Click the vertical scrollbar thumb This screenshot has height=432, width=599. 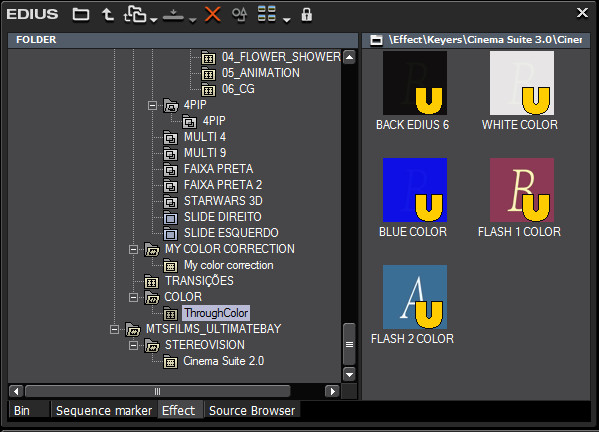pyautogui.click(x=349, y=345)
